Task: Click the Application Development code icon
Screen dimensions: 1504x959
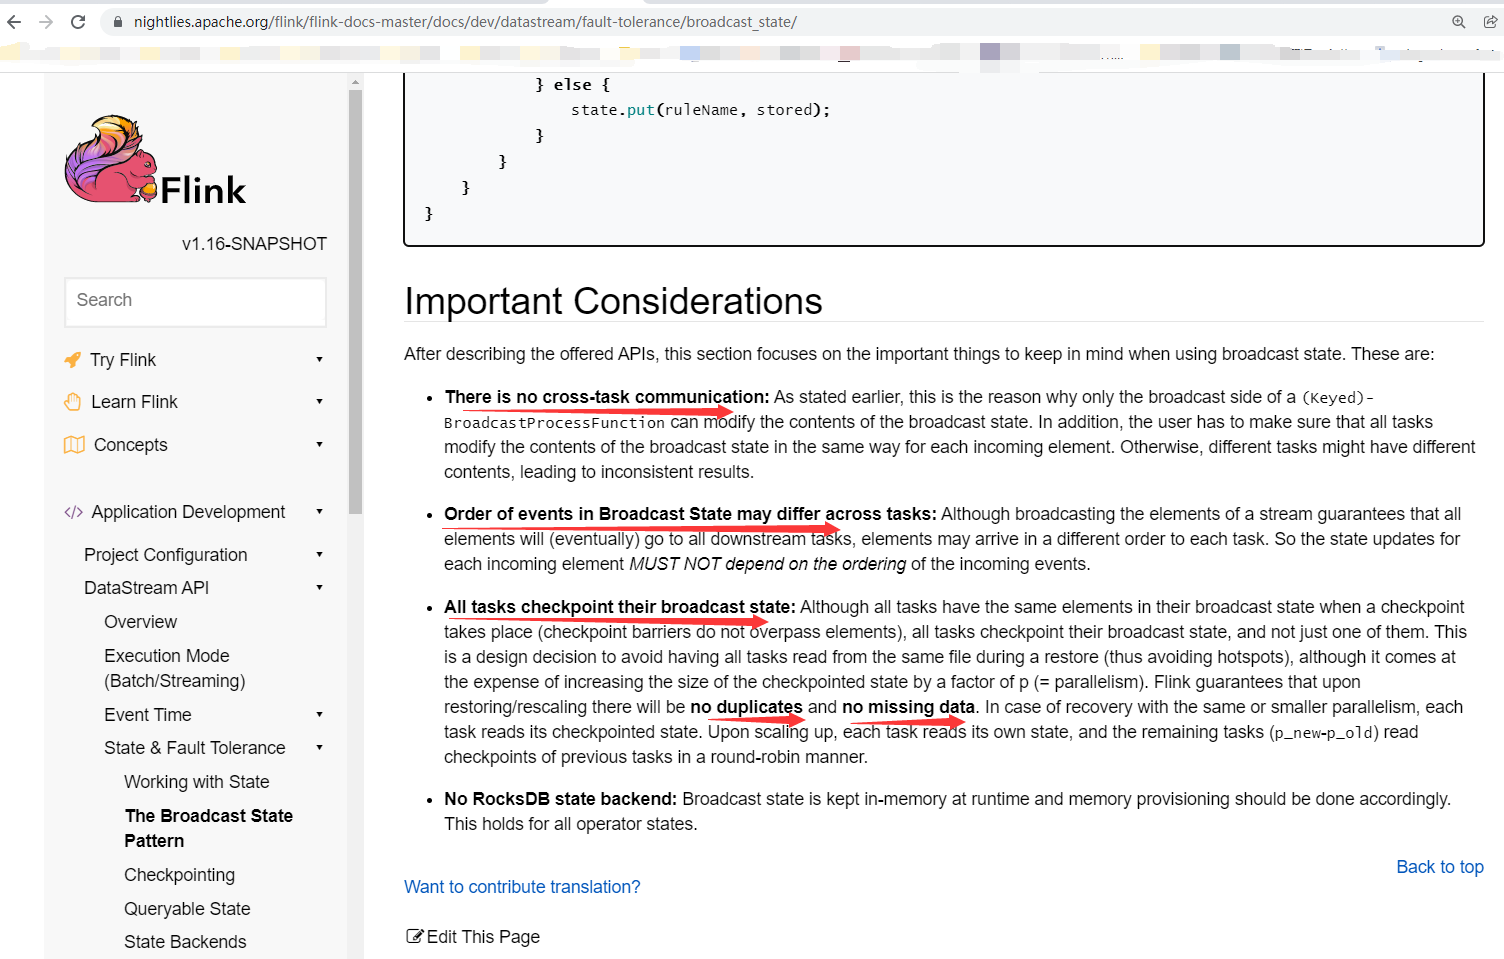Action: (x=73, y=512)
